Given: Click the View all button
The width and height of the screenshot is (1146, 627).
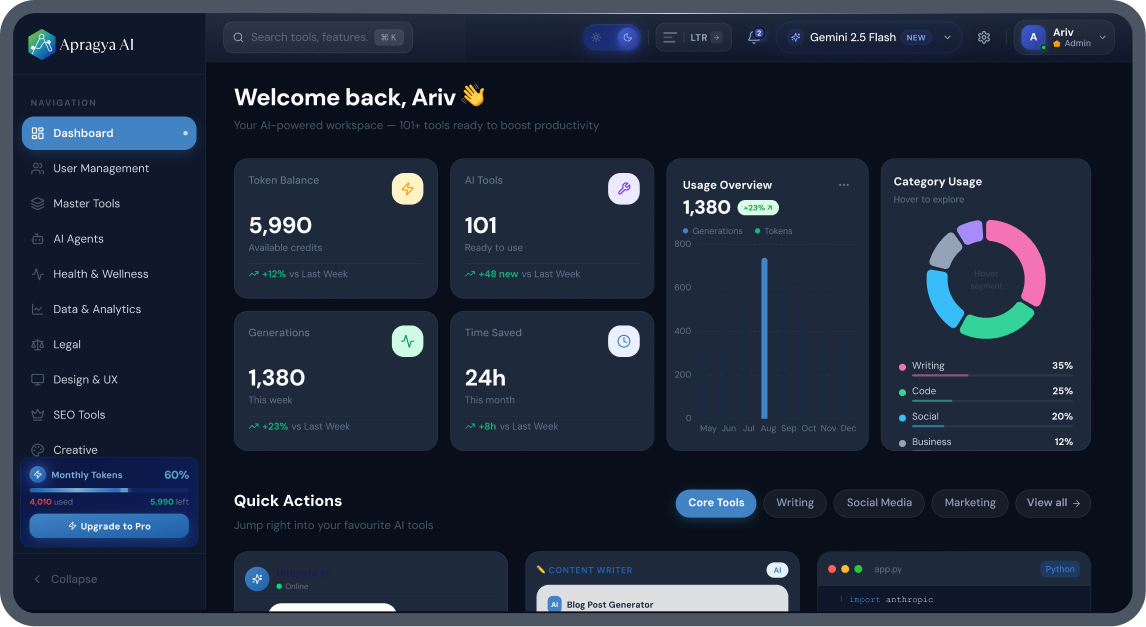Looking at the screenshot, I should [1053, 503].
